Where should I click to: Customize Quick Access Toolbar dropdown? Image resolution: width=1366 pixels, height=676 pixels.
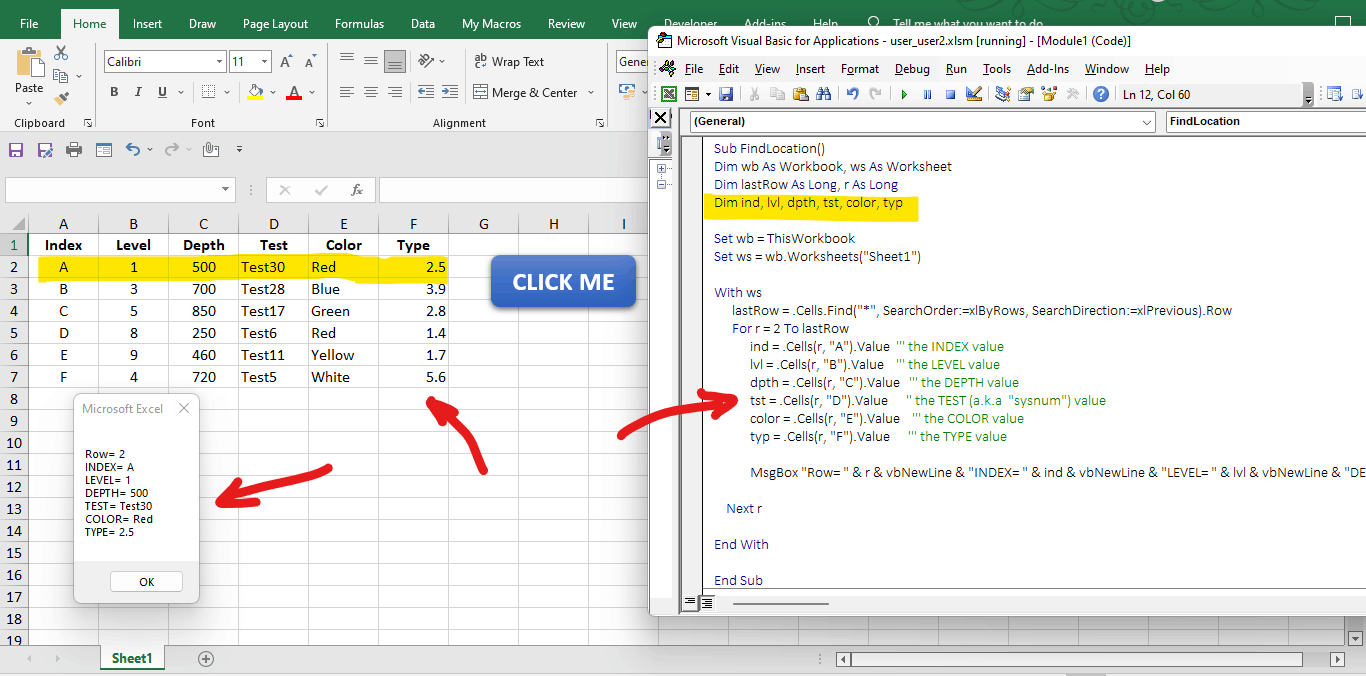pos(239,150)
